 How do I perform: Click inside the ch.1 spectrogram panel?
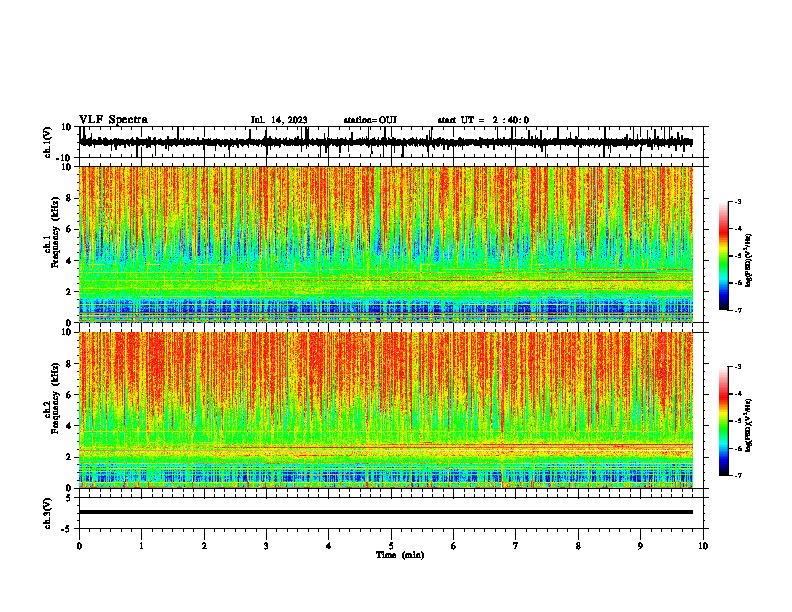click(386, 244)
